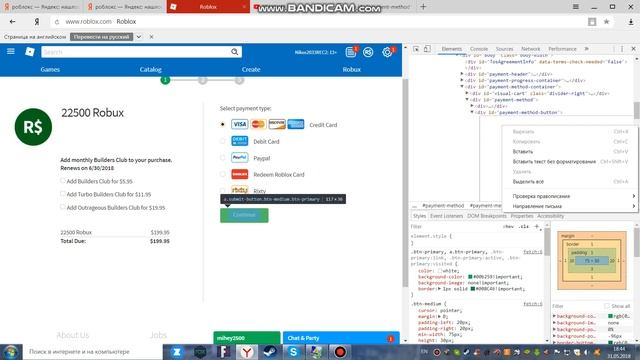Go back with the browser back arrow
The image size is (640, 360).
tap(12, 22)
